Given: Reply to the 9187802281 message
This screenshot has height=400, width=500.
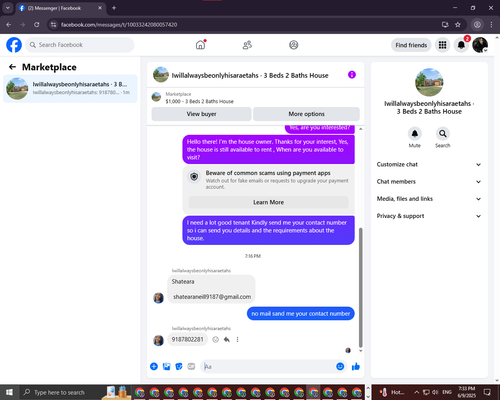Looking at the screenshot, I should 227,339.
